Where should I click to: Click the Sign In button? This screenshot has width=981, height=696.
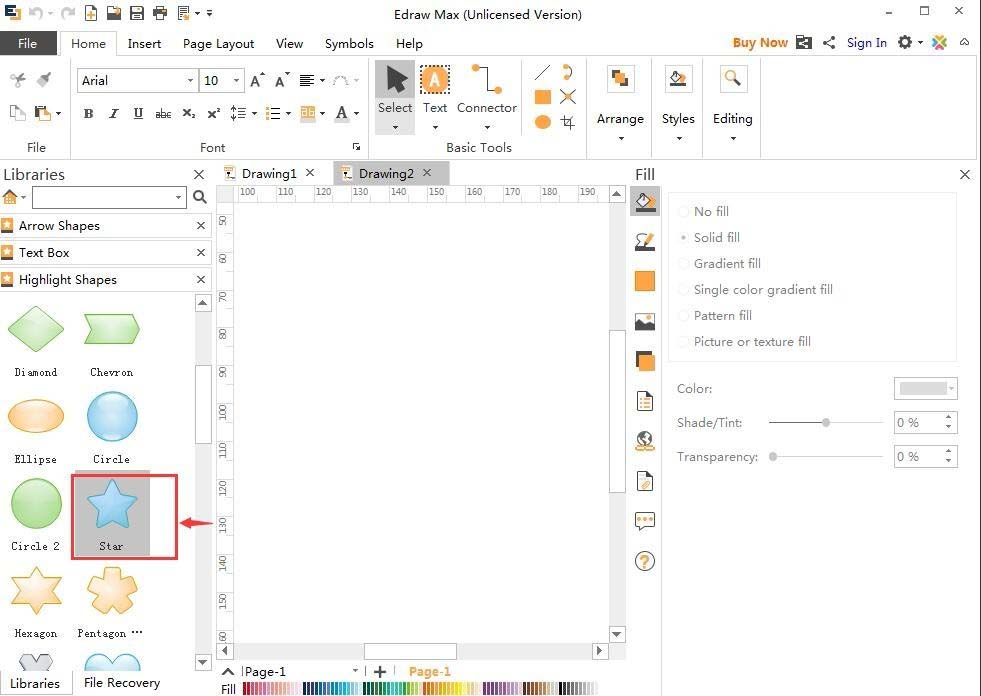click(x=866, y=43)
